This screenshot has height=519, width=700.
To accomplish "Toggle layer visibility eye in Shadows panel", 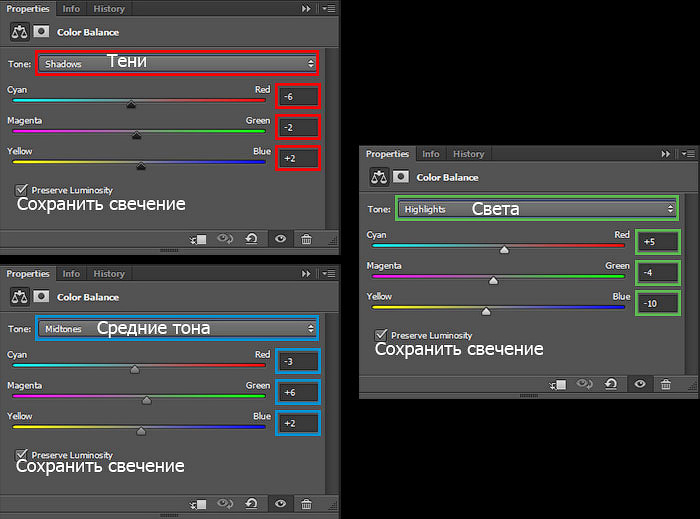I will (280, 239).
